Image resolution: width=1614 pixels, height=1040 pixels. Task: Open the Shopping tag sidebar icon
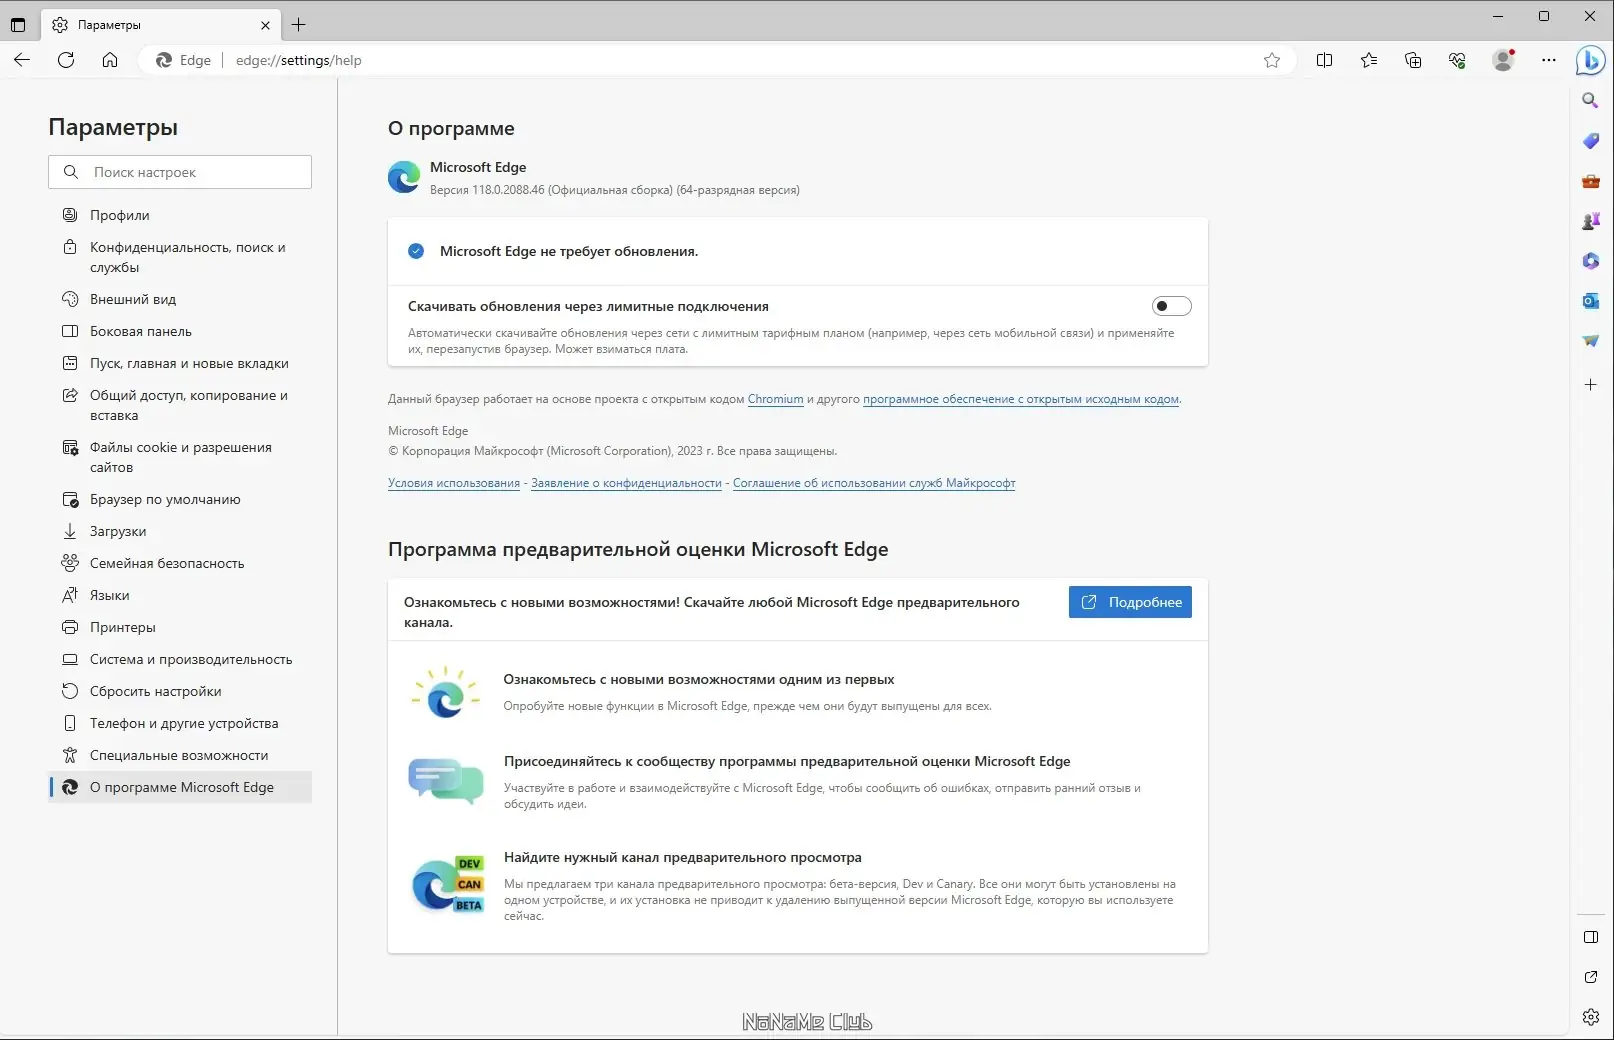coord(1591,141)
